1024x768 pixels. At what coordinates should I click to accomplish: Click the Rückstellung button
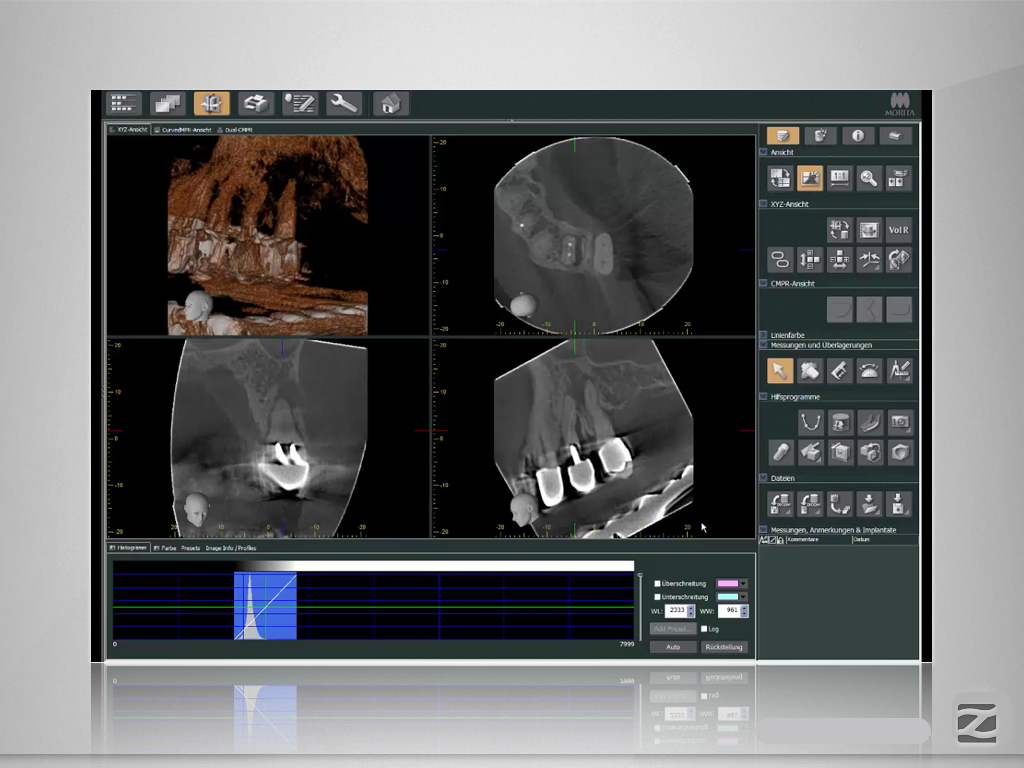pyautogui.click(x=724, y=647)
